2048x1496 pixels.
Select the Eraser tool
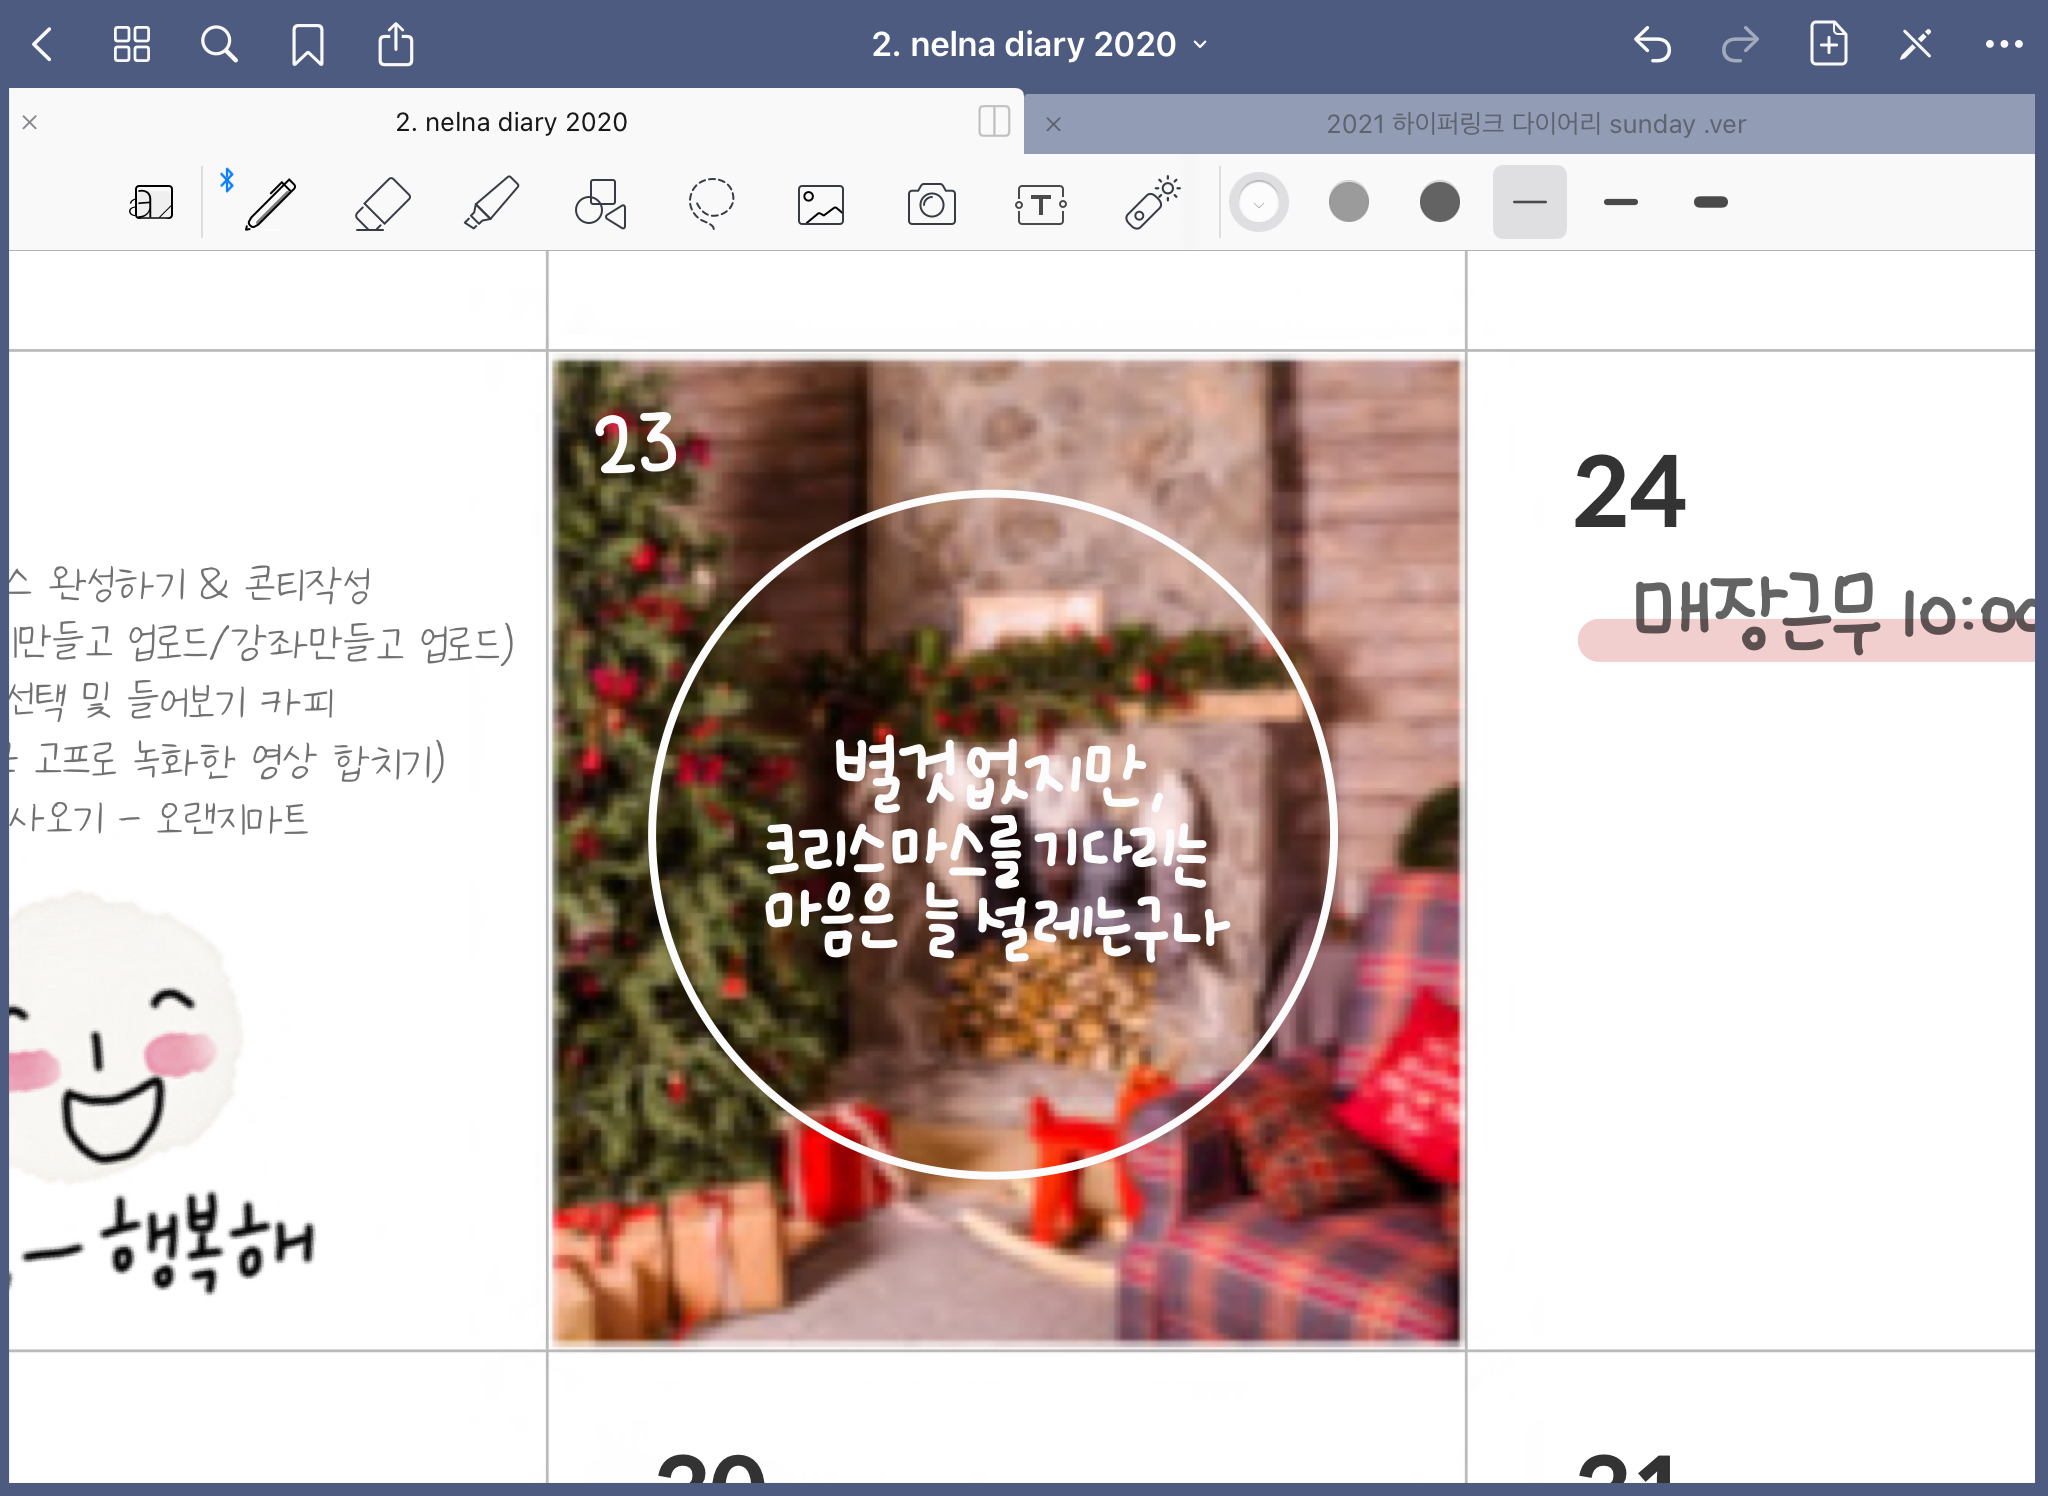tap(382, 204)
